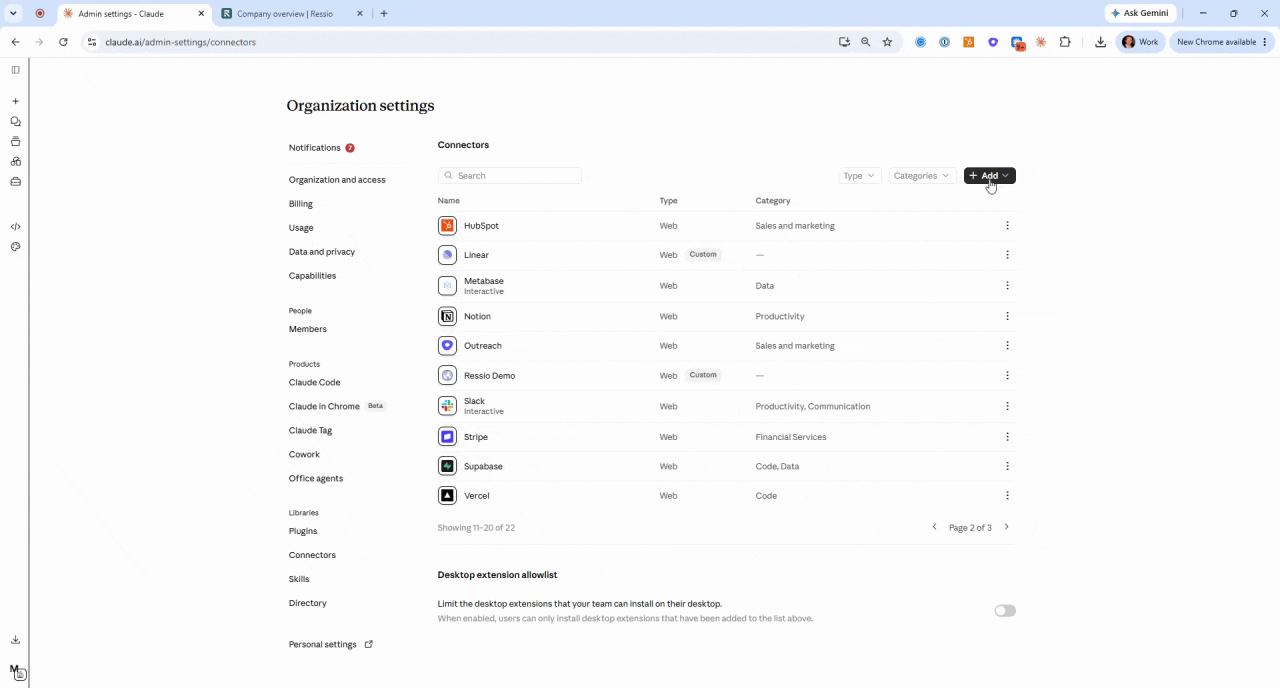The width and height of the screenshot is (1280, 688).
Task: Click the address bar URL
Action: [x=180, y=42]
